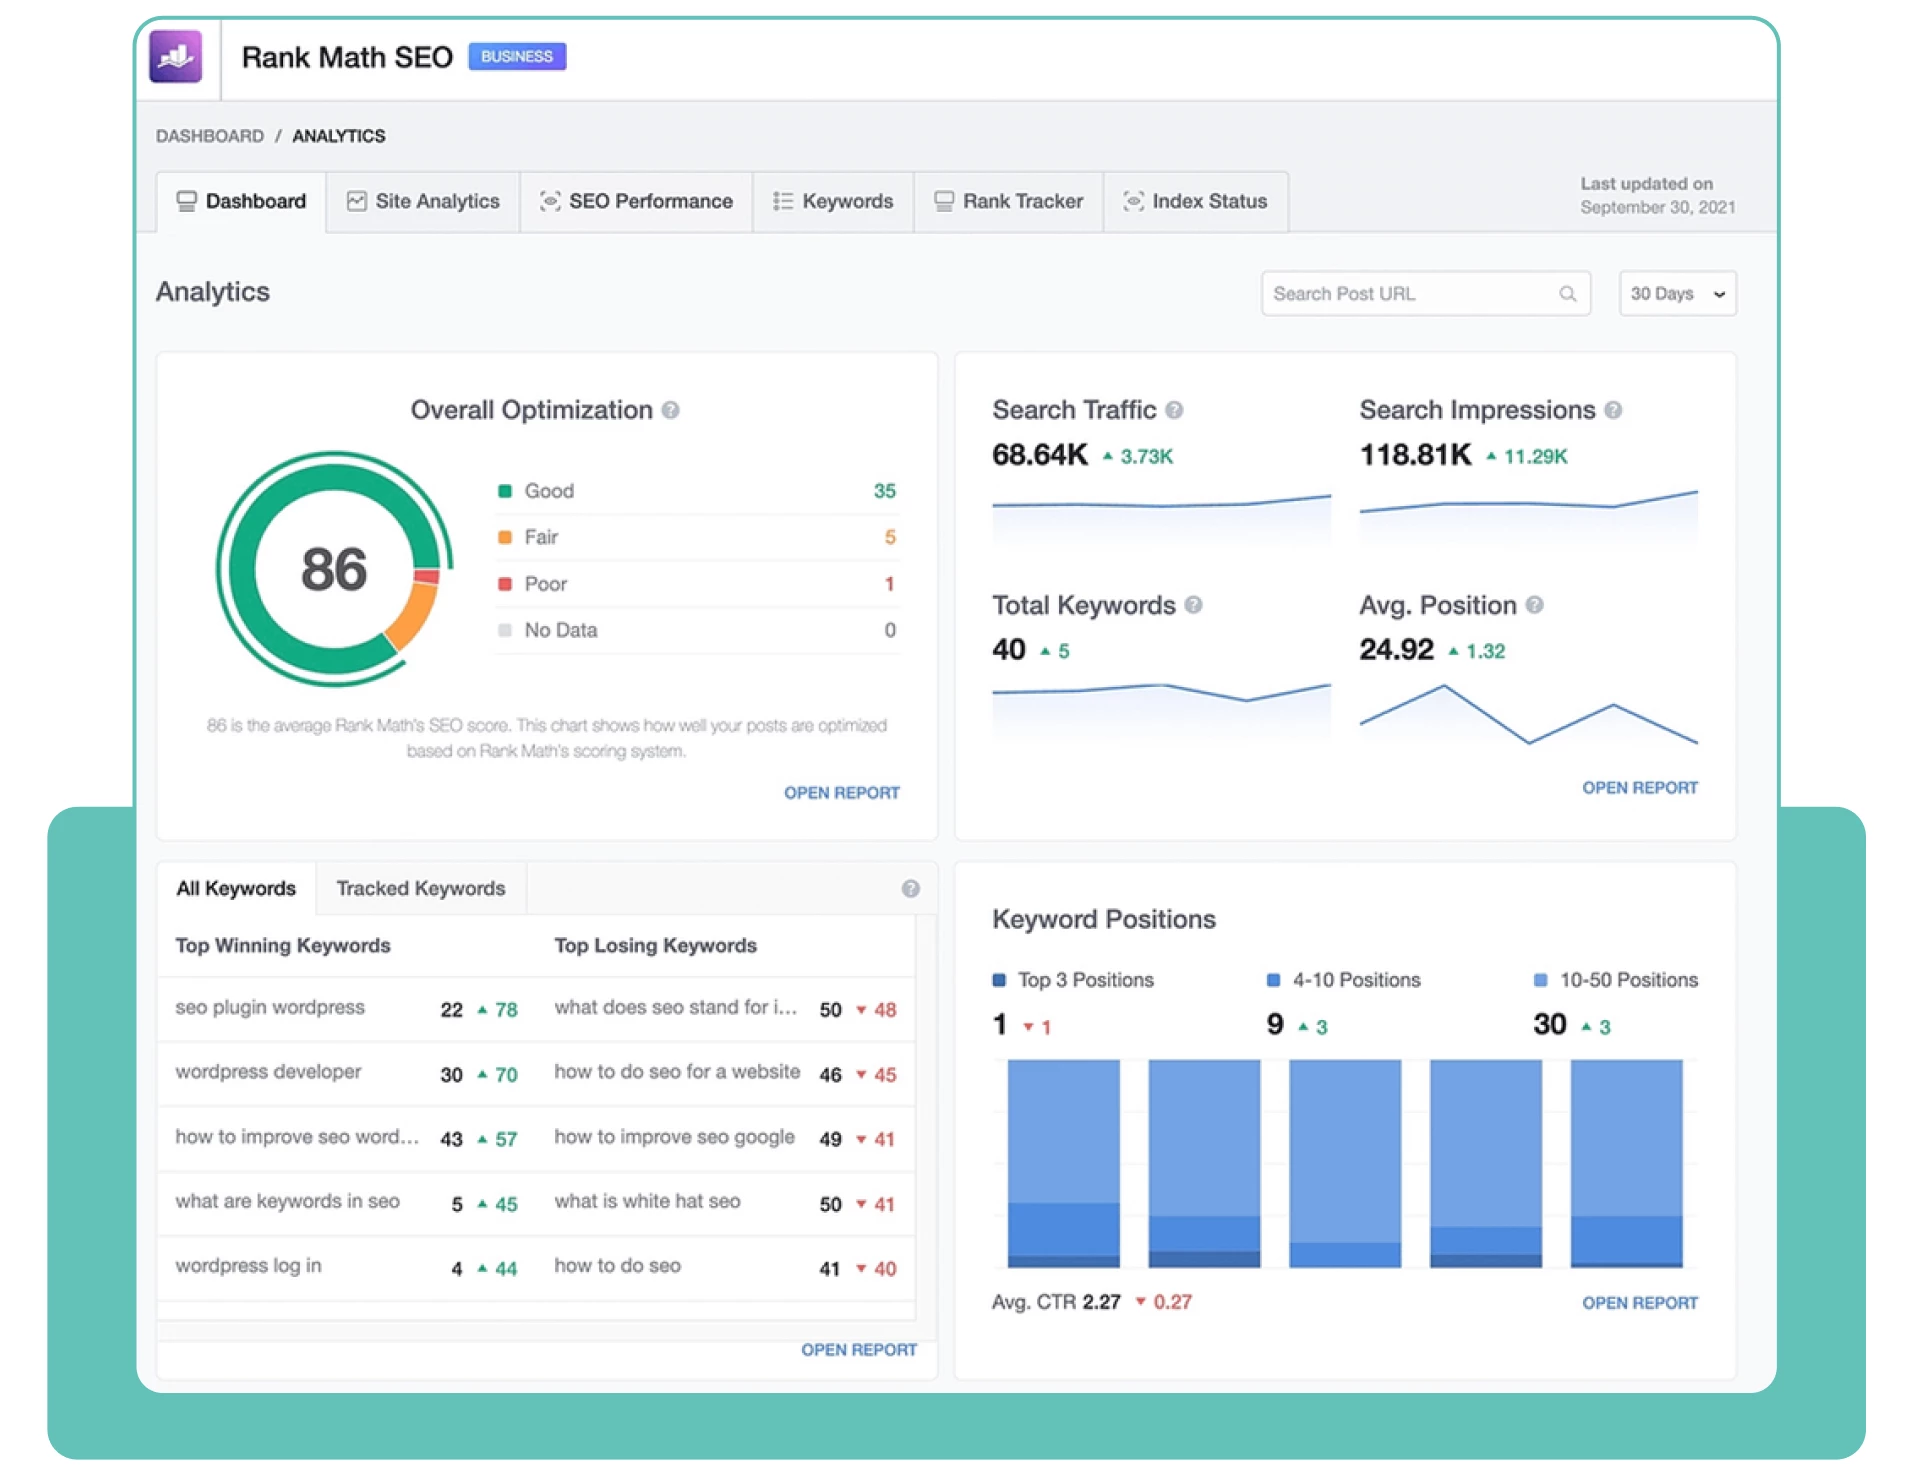This screenshot has height=1469, width=1913.
Task: Click the Good count 35
Action: (x=884, y=491)
